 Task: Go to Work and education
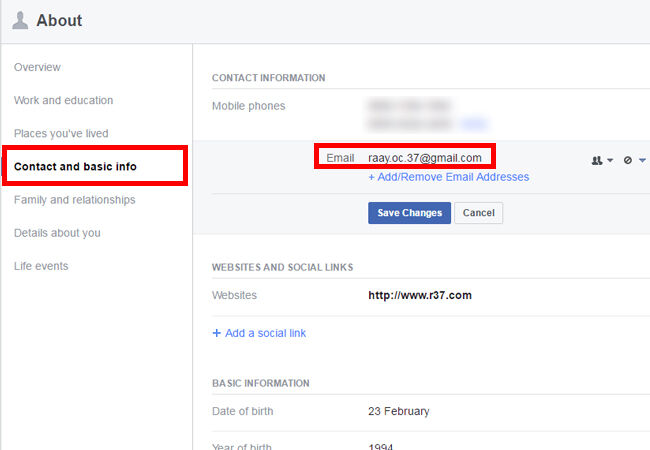pyautogui.click(x=63, y=100)
